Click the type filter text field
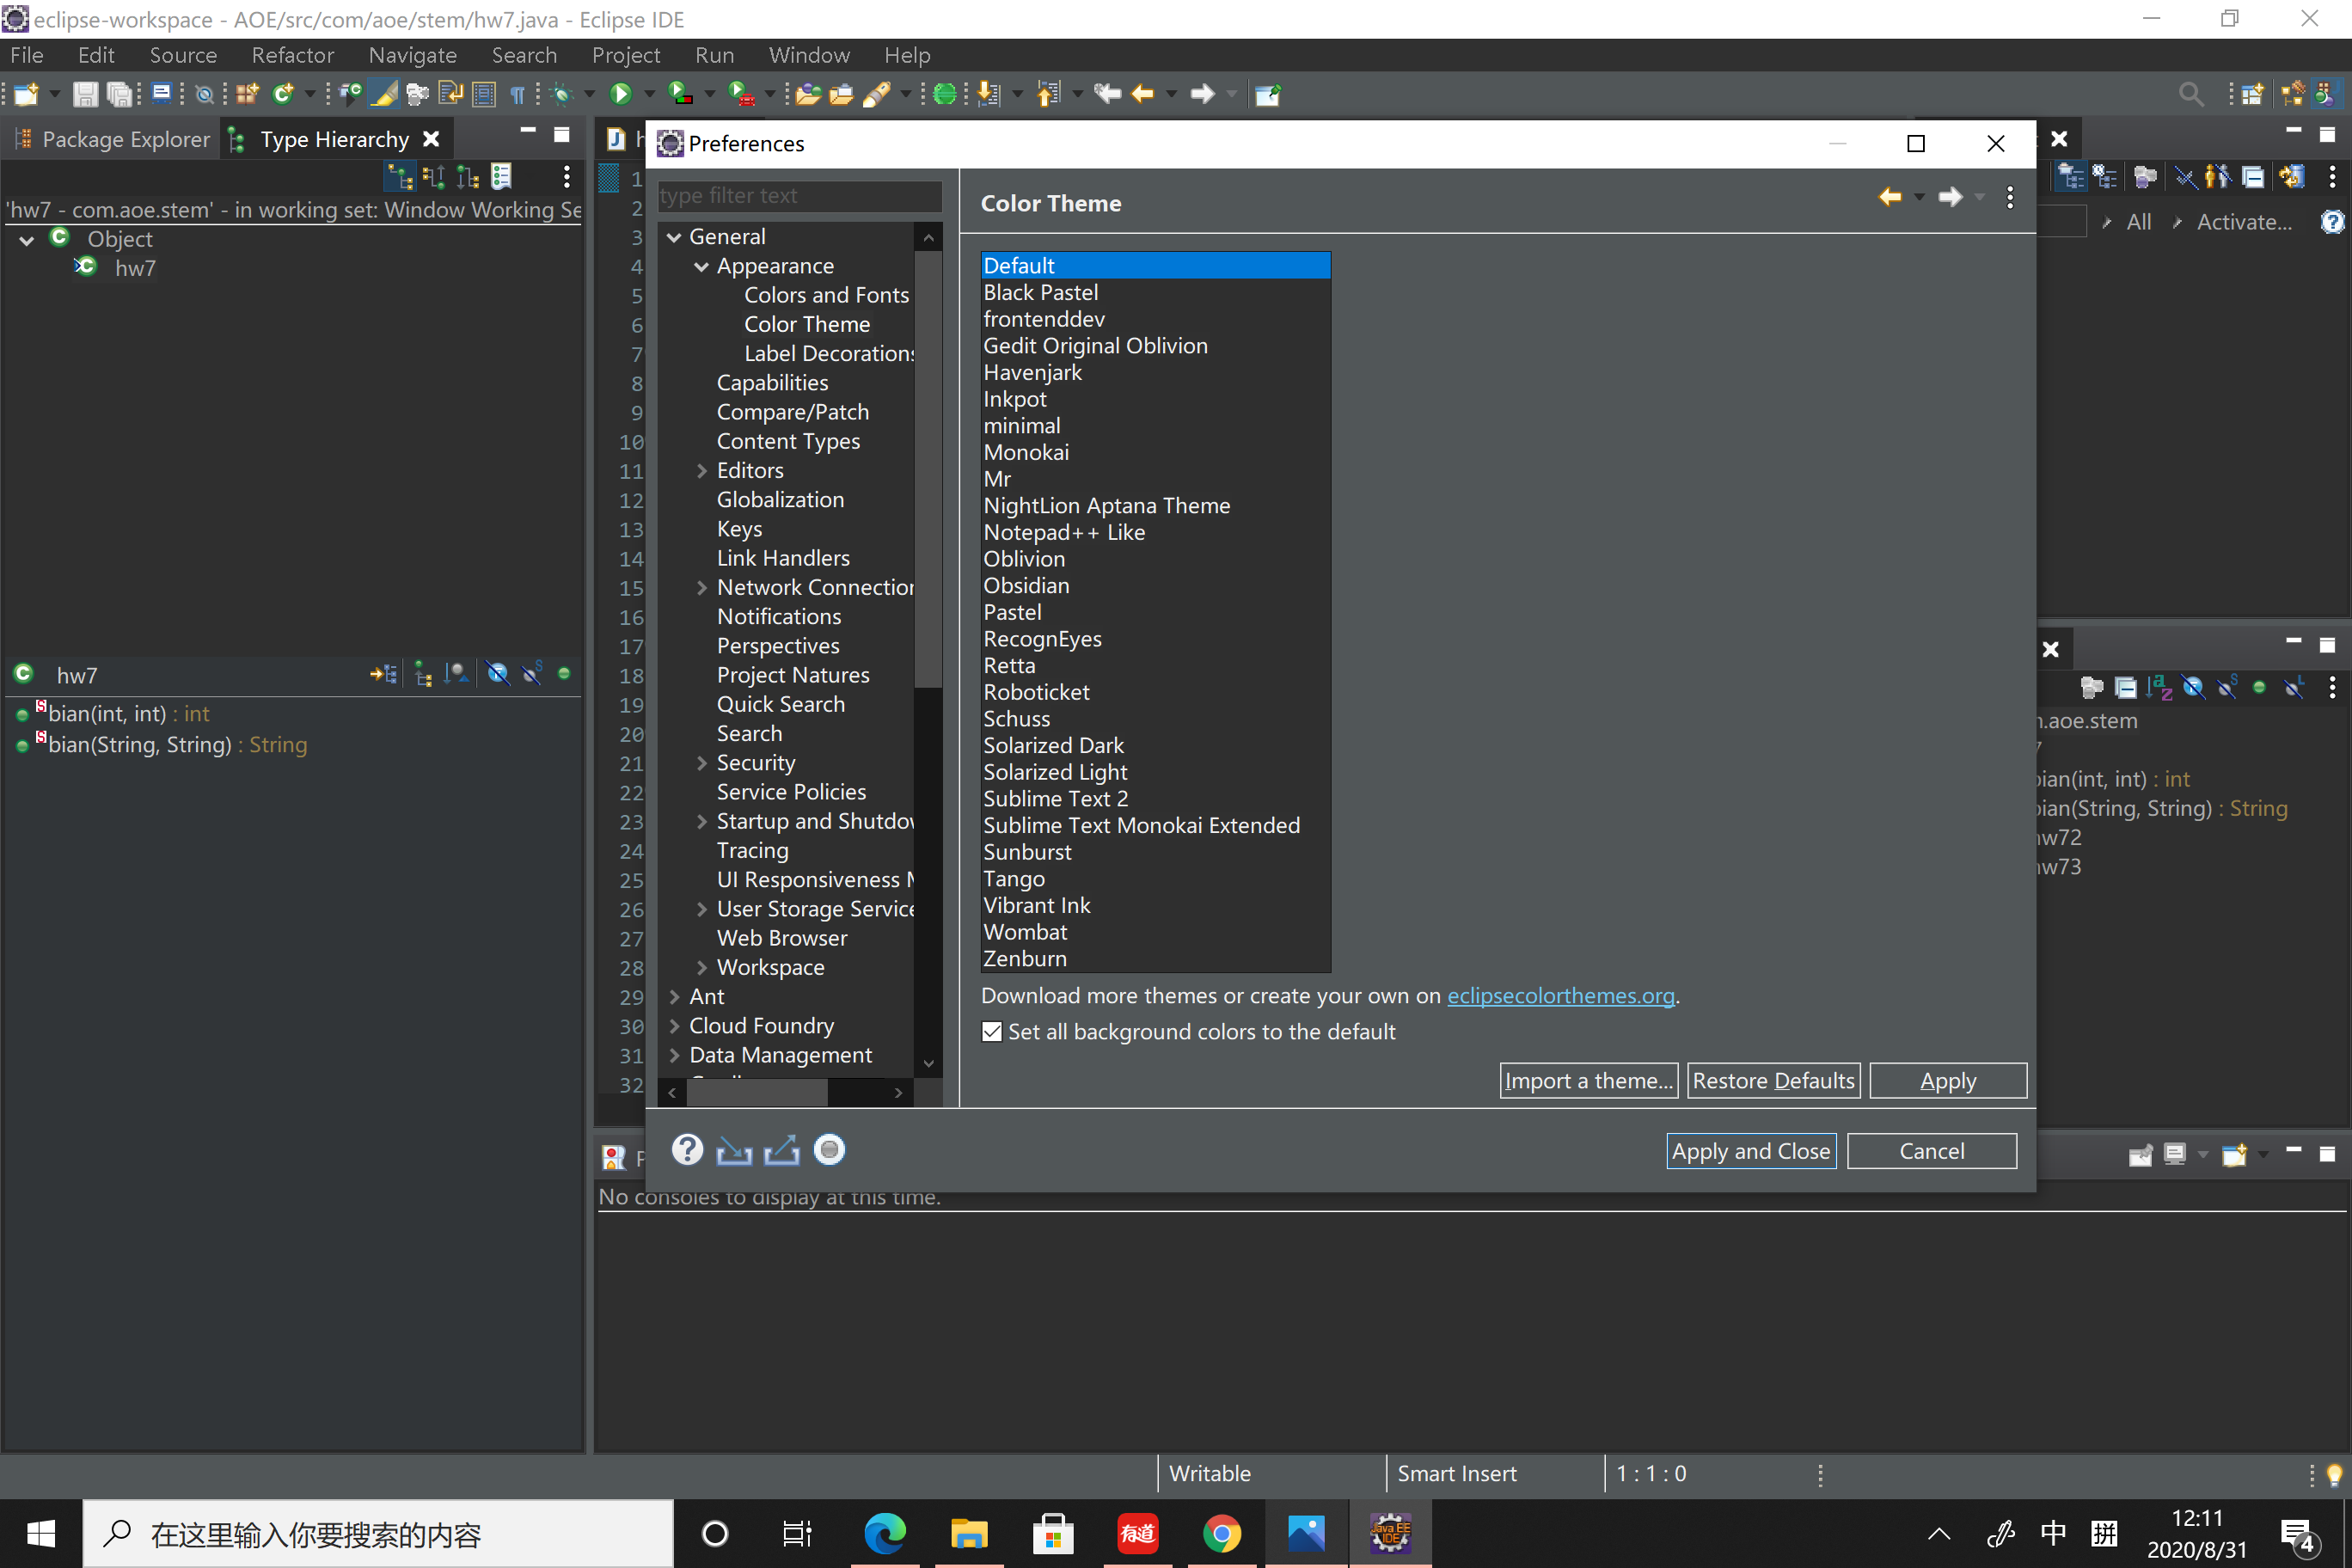The image size is (2352, 1568). click(799, 195)
